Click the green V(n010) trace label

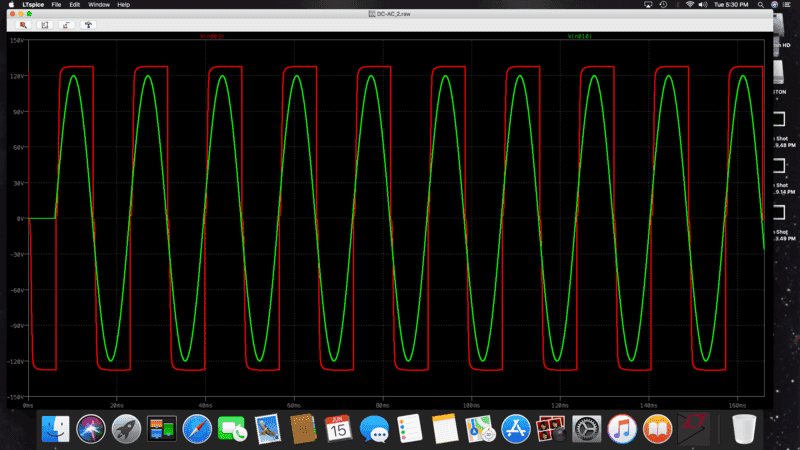click(579, 36)
